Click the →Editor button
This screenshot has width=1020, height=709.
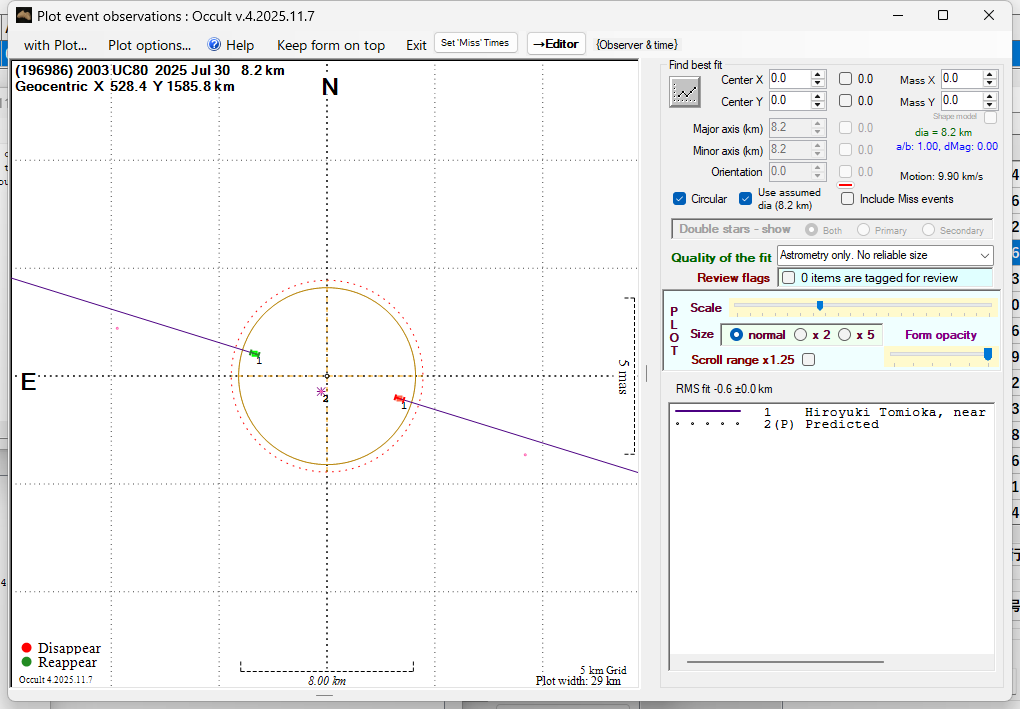pyautogui.click(x=555, y=44)
